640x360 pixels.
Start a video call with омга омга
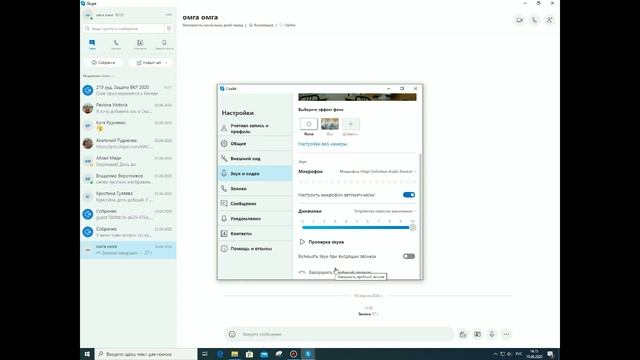coord(519,20)
